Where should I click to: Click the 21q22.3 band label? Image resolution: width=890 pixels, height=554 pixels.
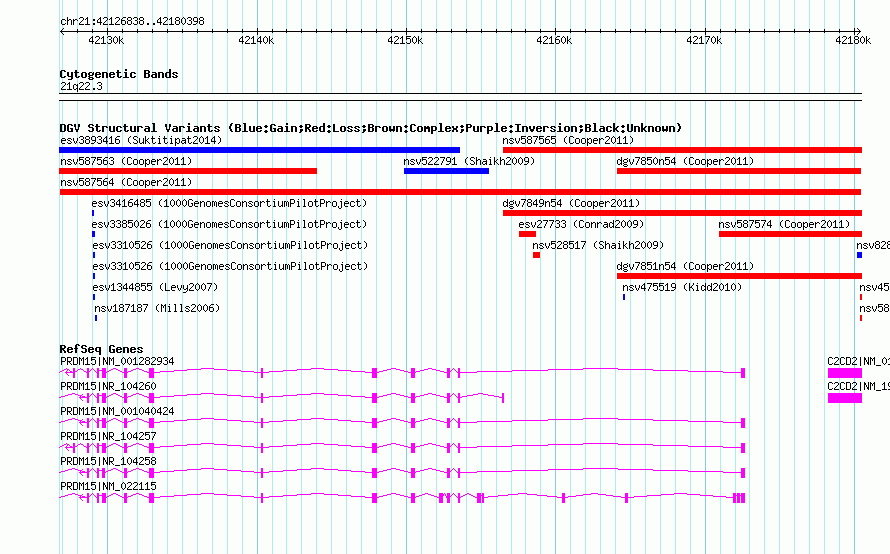pyautogui.click(x=81, y=86)
